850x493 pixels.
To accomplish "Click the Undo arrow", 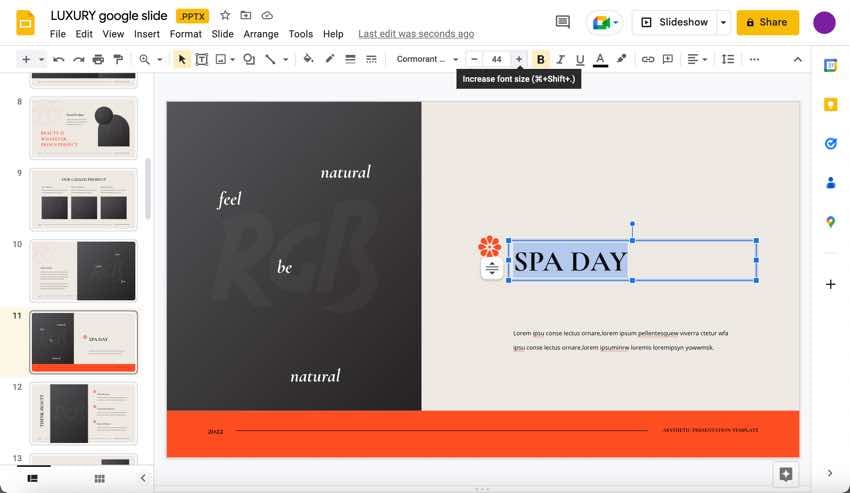I will click(59, 60).
